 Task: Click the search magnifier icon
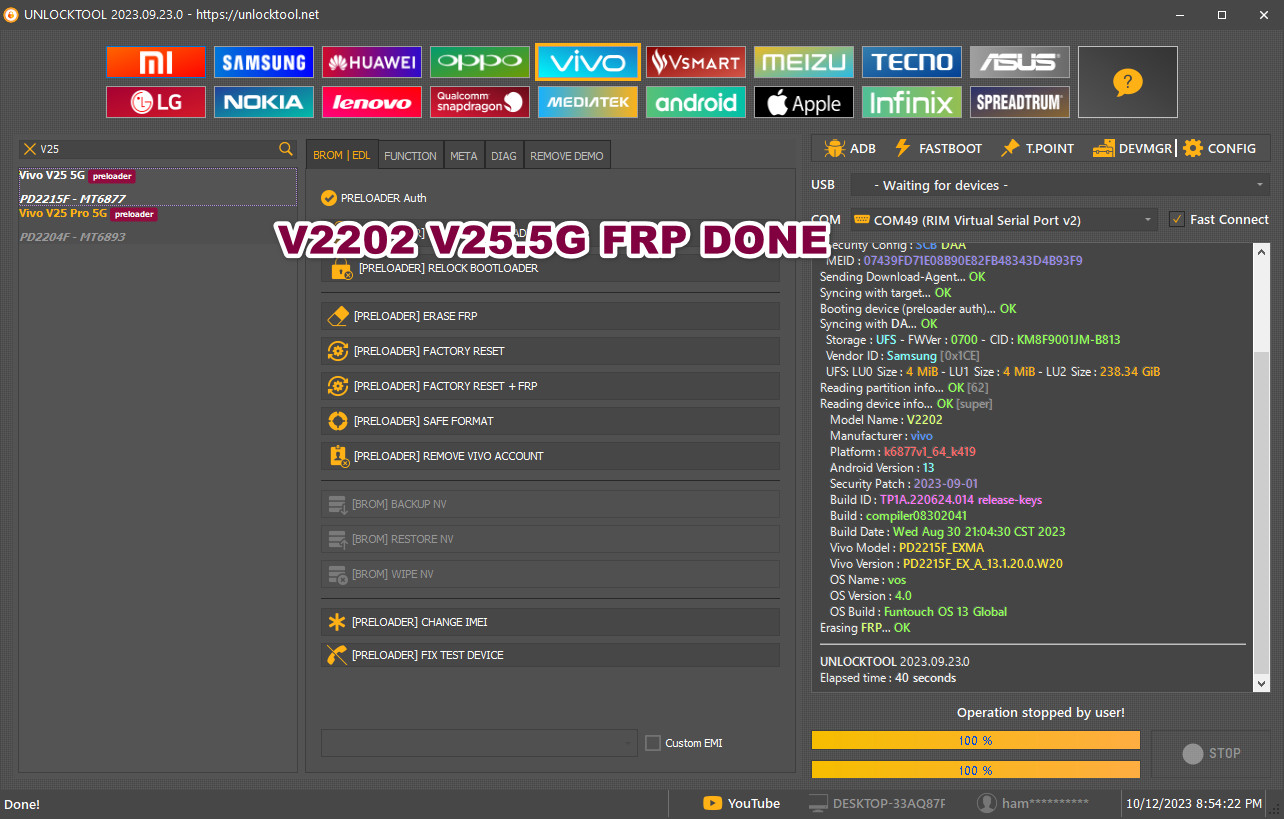tap(286, 149)
